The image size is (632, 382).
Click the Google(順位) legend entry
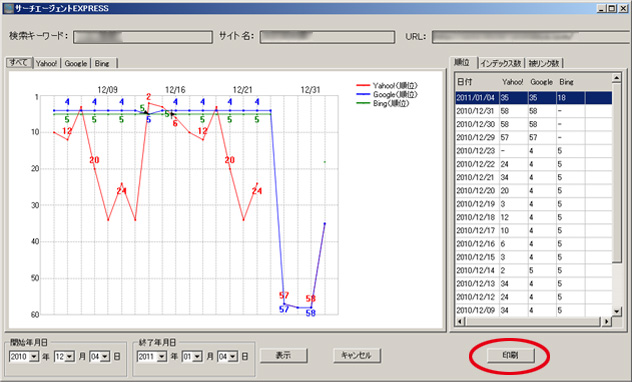[387, 94]
